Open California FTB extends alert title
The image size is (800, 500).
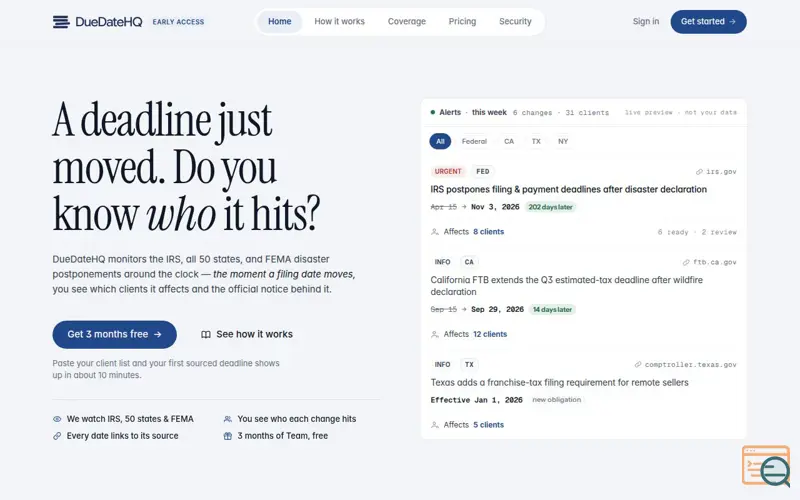(x=566, y=286)
